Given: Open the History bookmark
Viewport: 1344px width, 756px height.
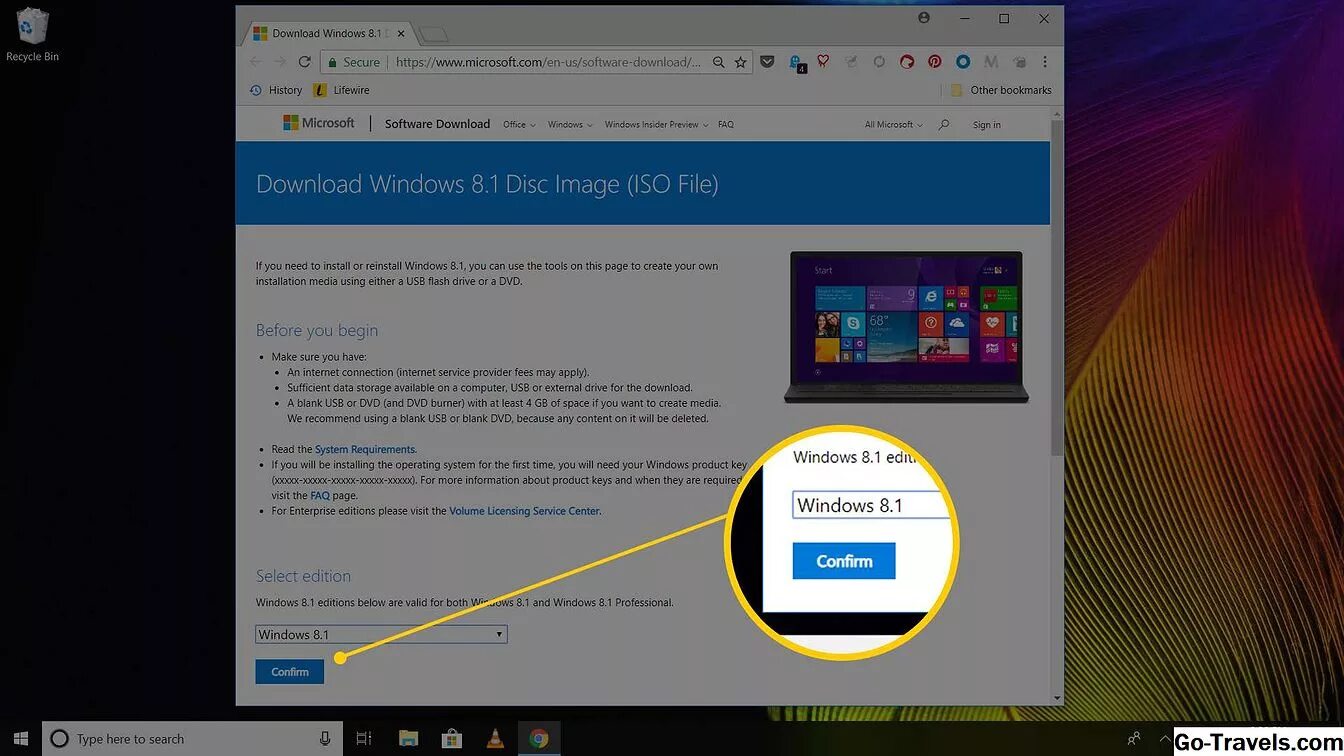Looking at the screenshot, I should [x=276, y=90].
